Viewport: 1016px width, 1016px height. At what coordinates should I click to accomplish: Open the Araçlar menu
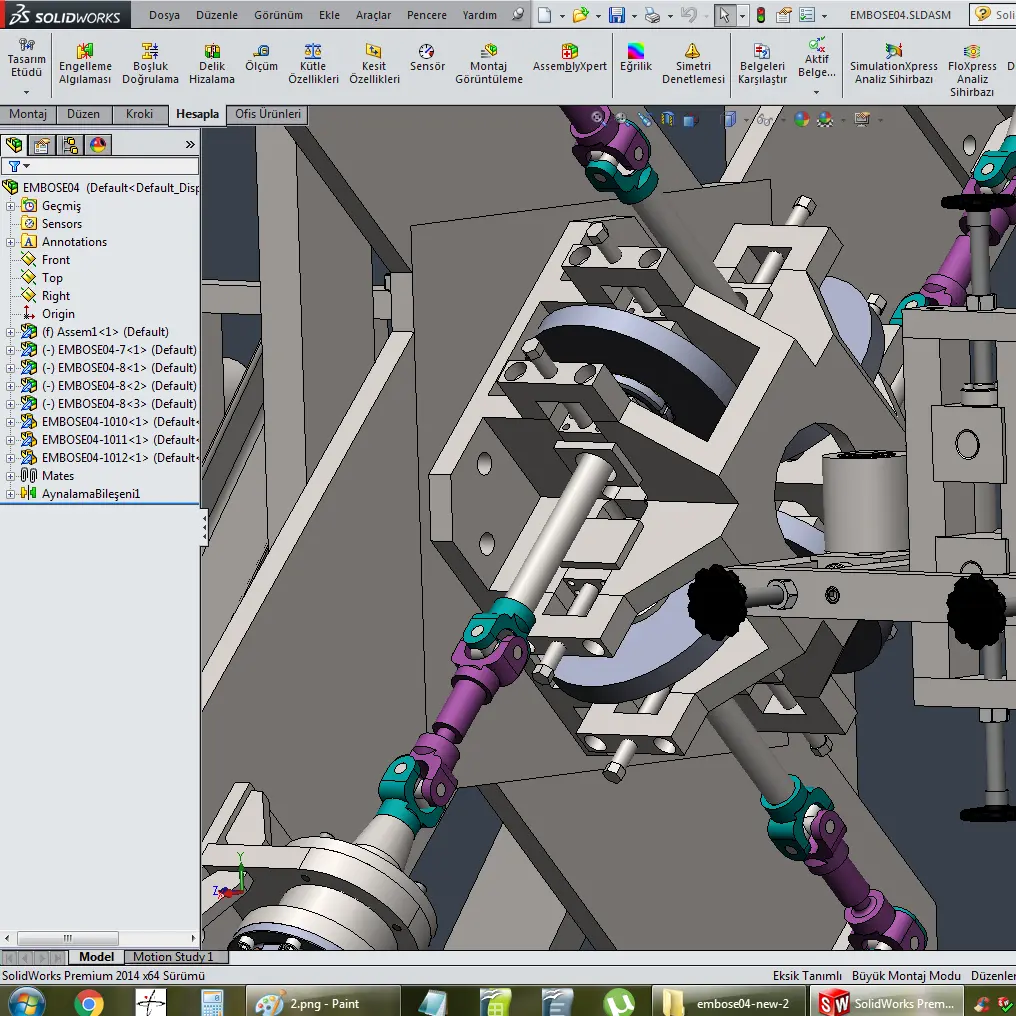pyautogui.click(x=373, y=15)
